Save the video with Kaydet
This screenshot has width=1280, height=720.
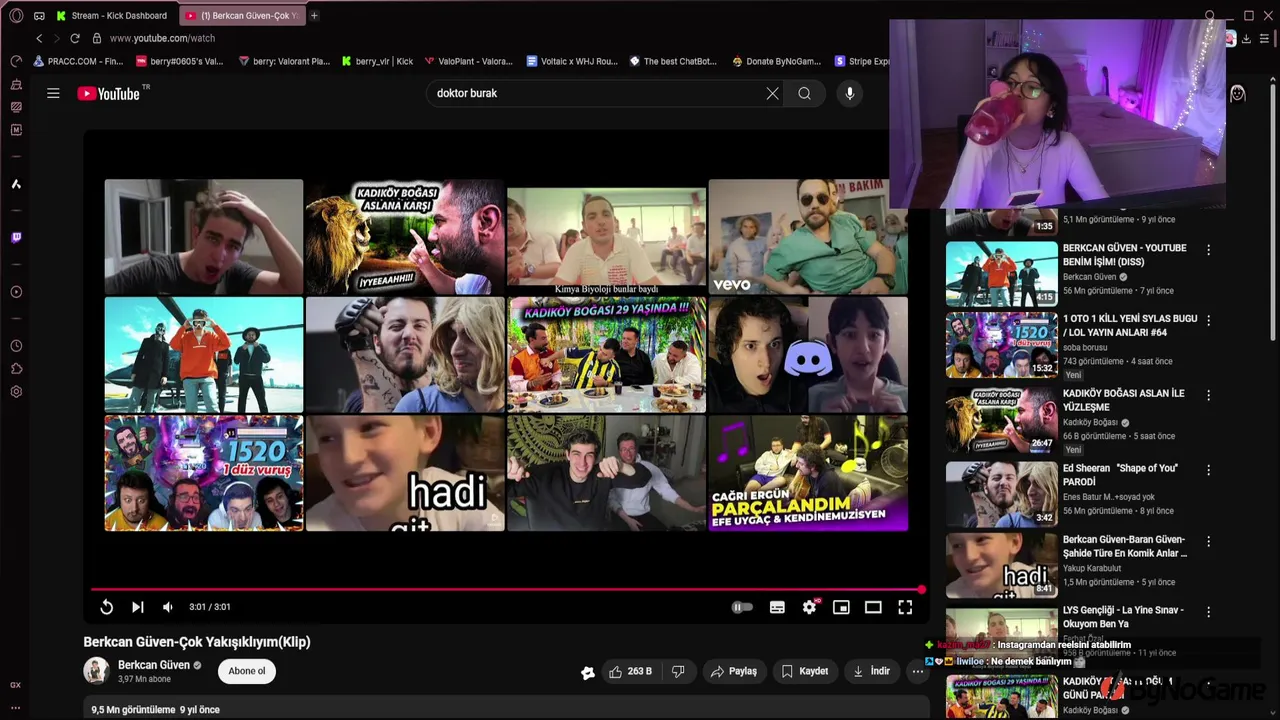[805, 671]
